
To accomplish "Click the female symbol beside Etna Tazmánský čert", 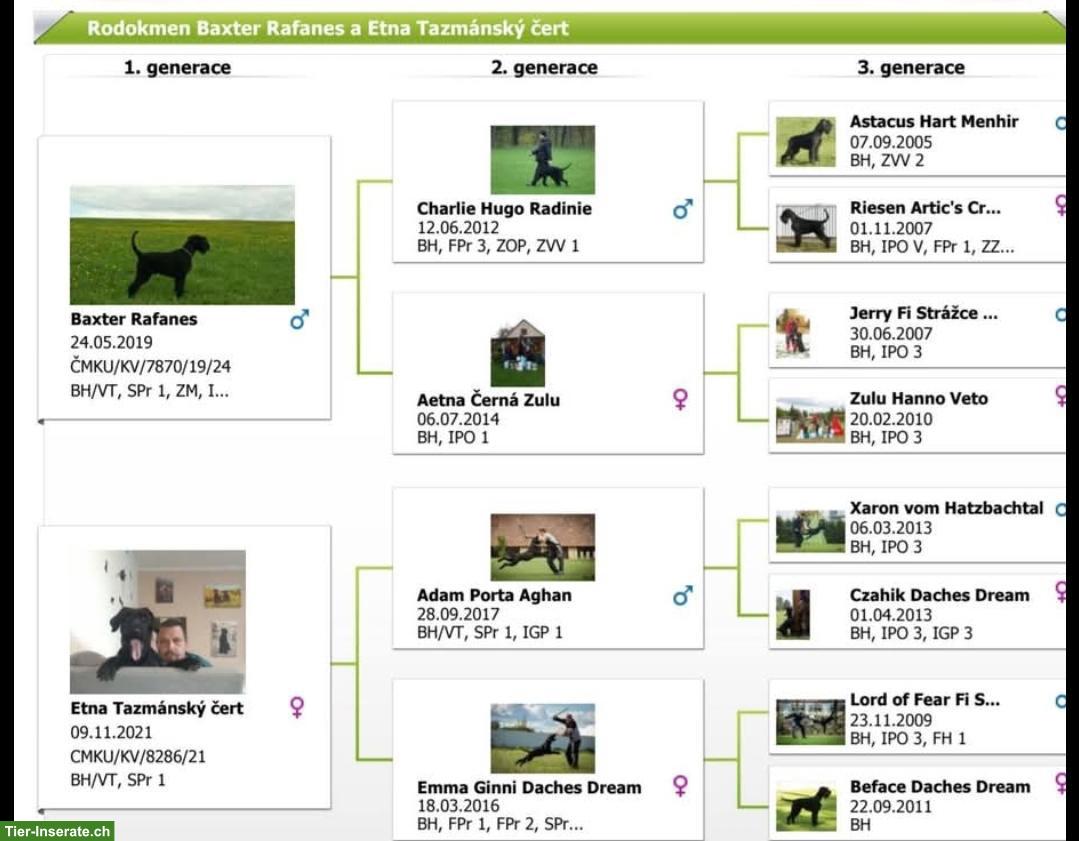I will point(297,708).
